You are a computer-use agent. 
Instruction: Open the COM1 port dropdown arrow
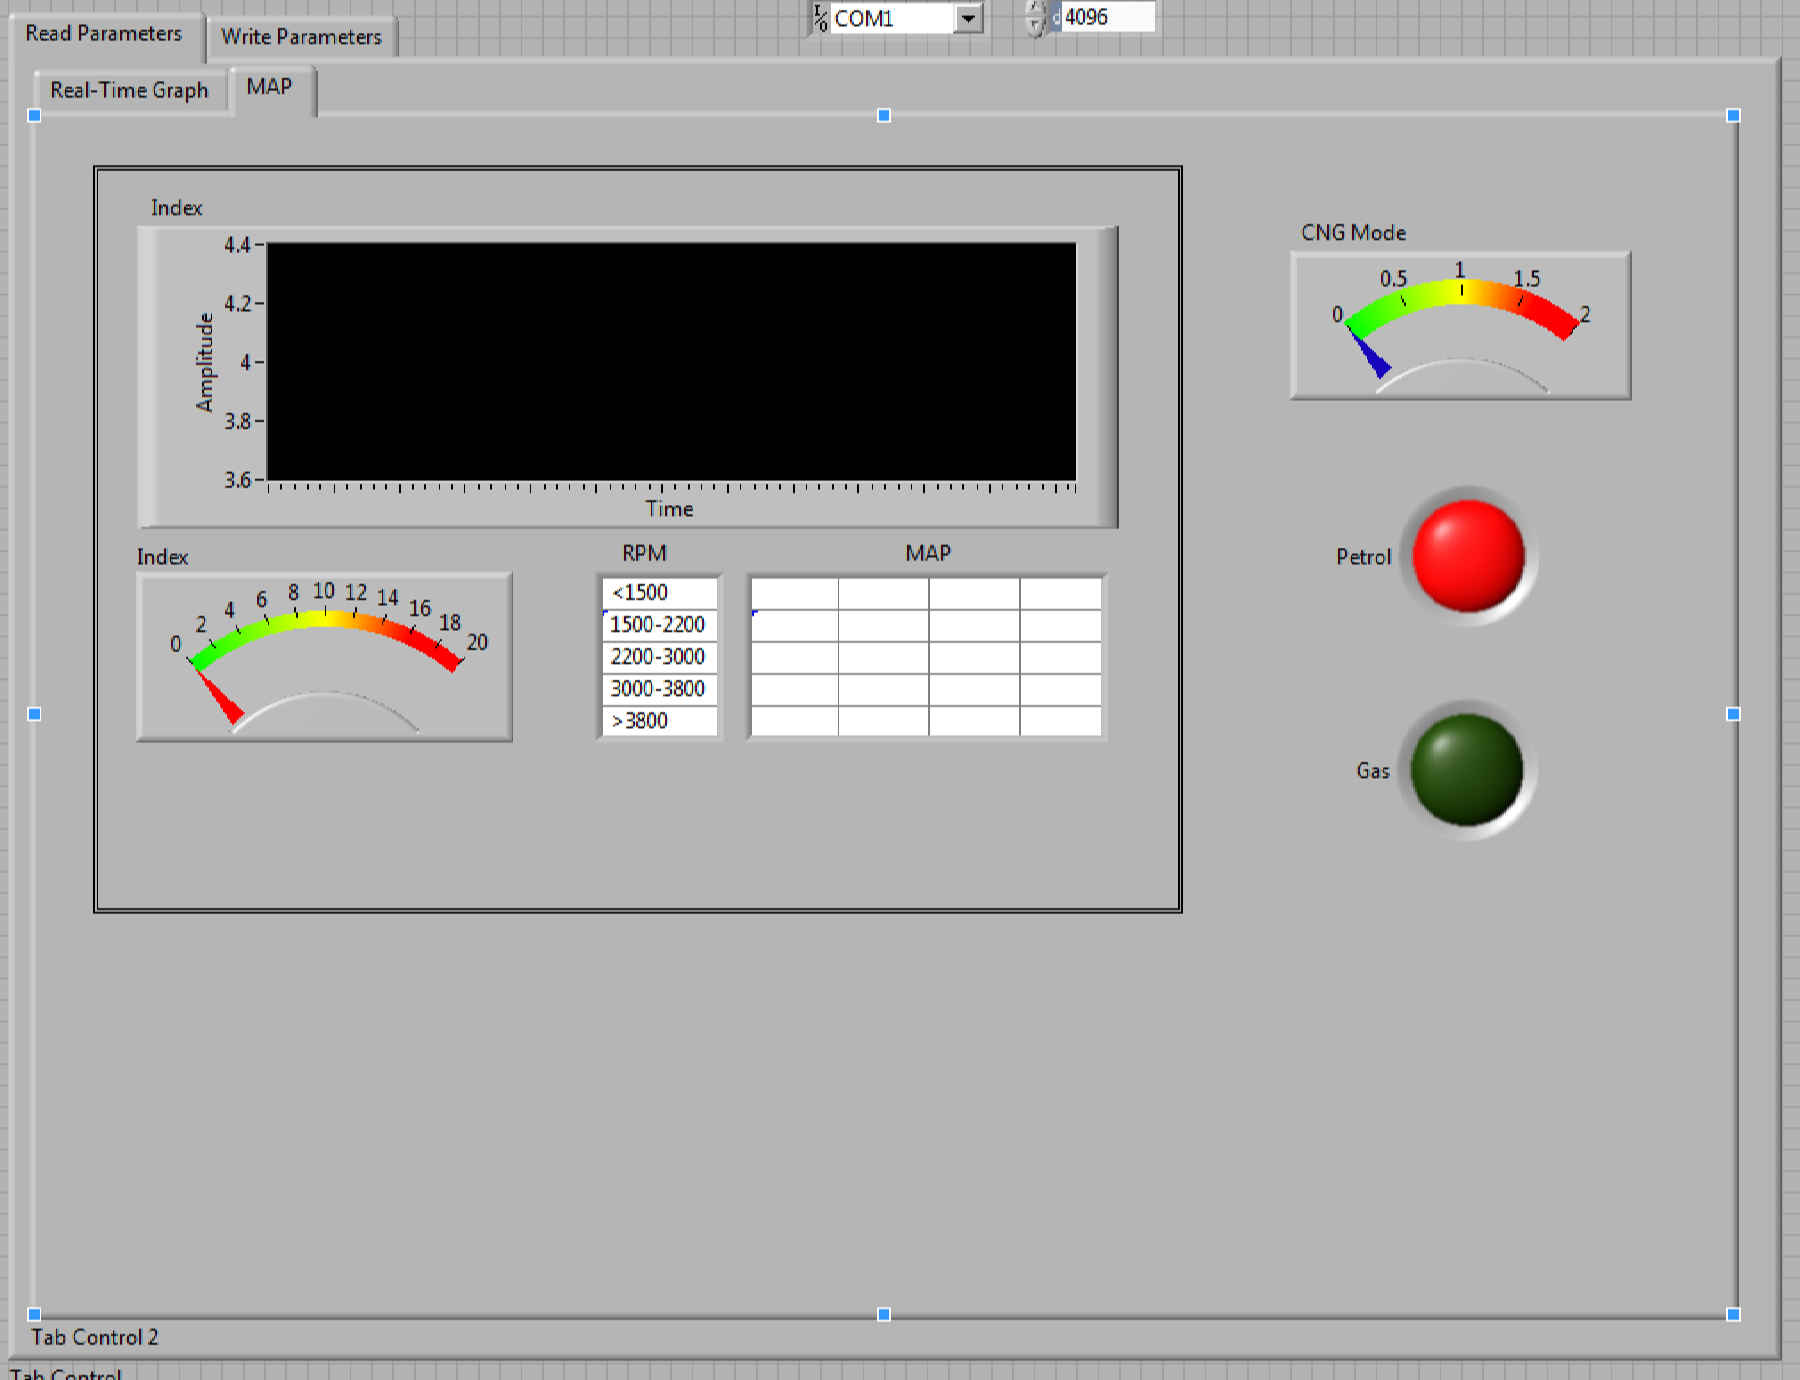(x=967, y=19)
